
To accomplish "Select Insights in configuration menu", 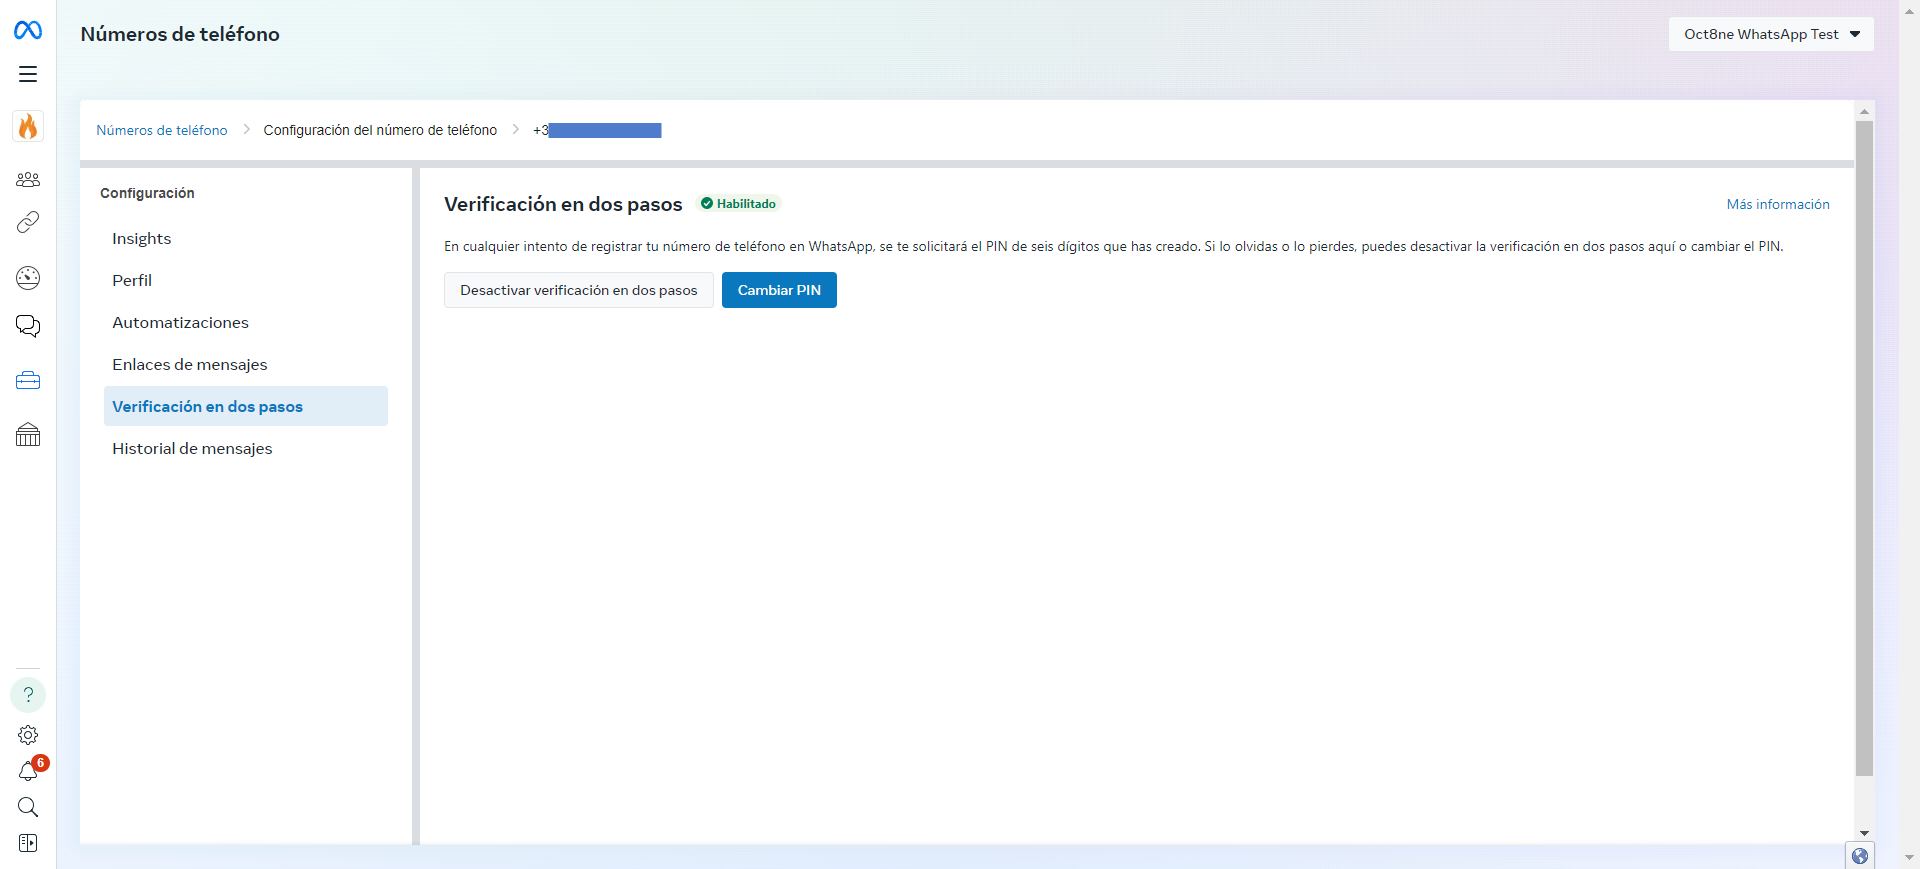I will pyautogui.click(x=141, y=239).
